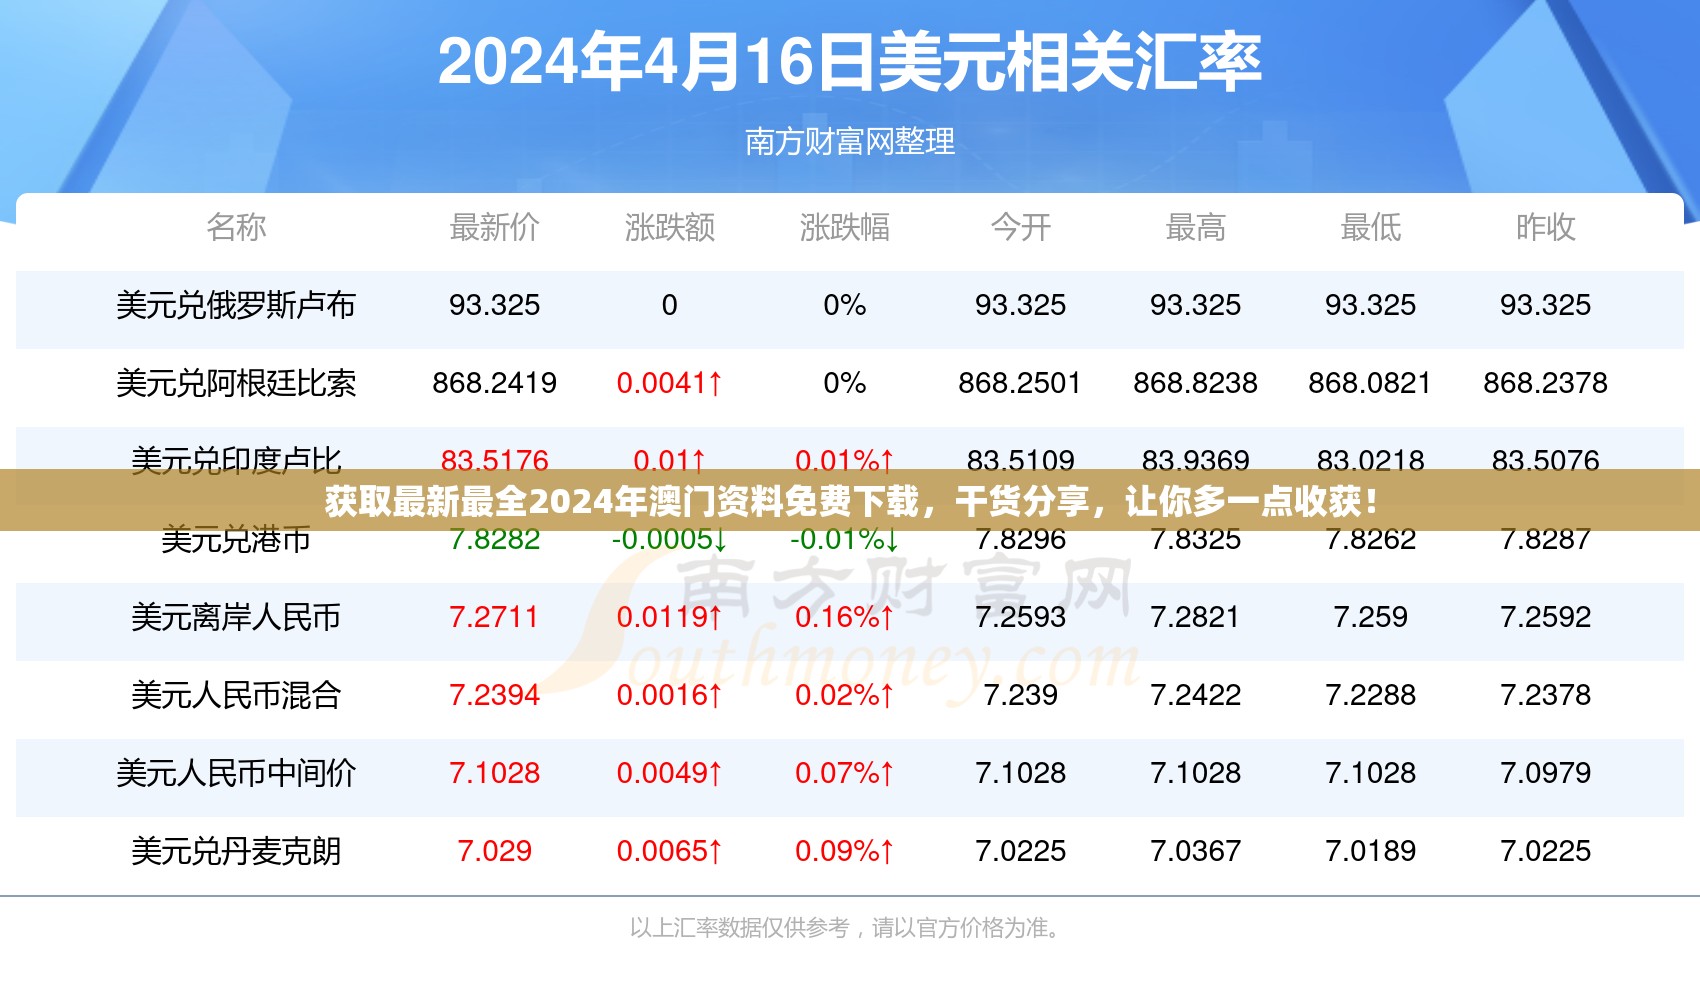Select the title 2024年4月16日美元相关汇率
This screenshot has height=1000, width=1700.
pos(850,61)
